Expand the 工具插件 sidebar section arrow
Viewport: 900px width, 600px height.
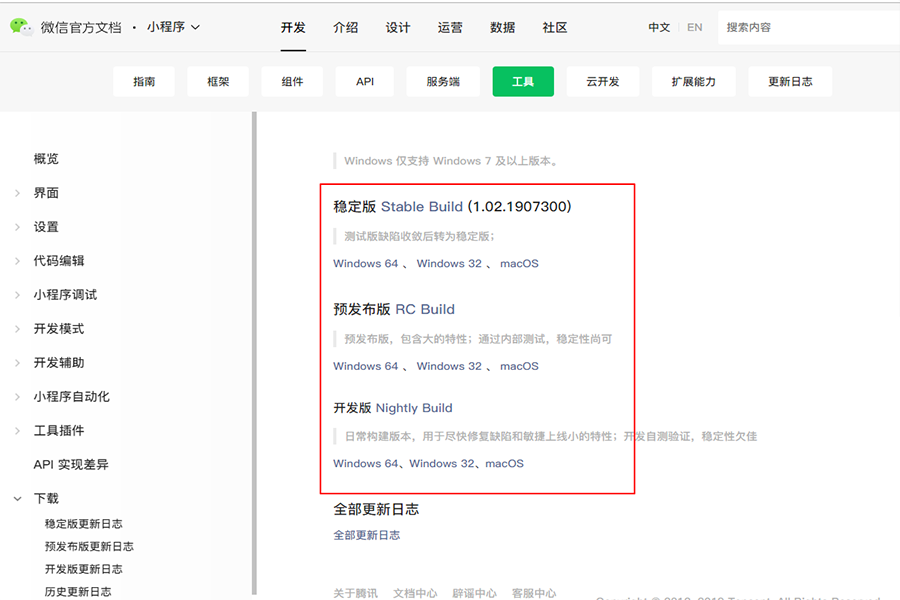point(17,431)
